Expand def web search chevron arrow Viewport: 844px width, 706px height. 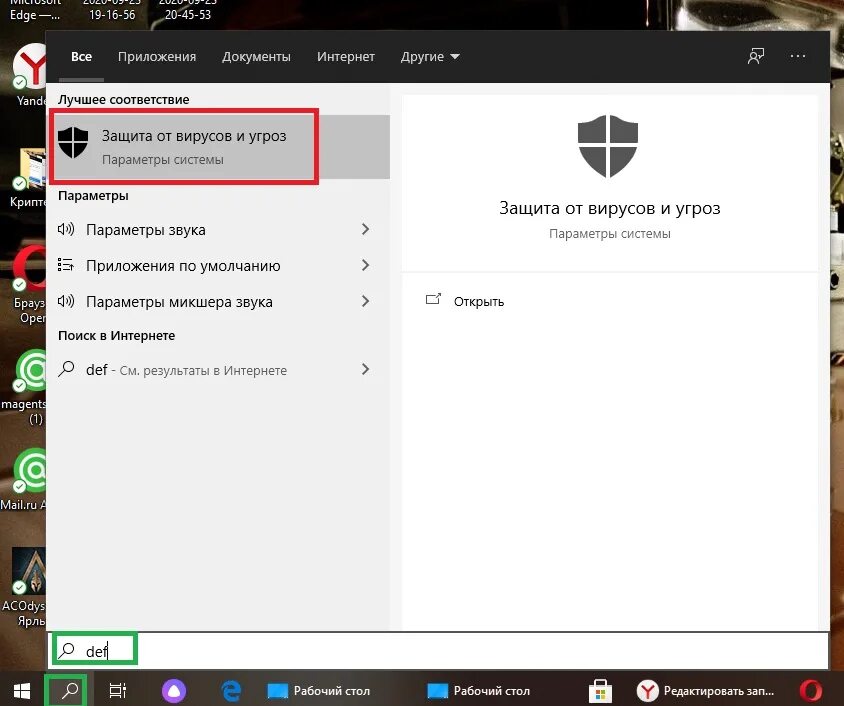click(x=365, y=369)
